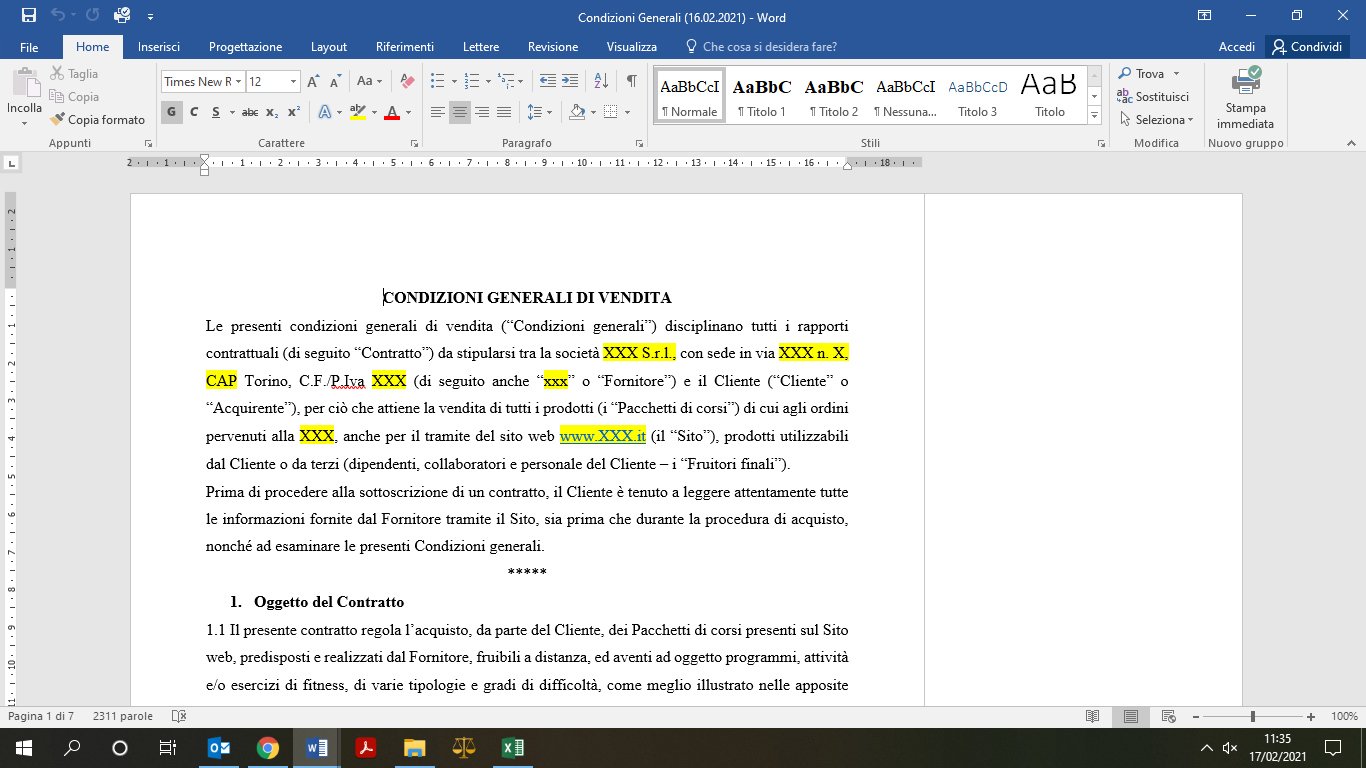Open the font name dropdown
The width and height of the screenshot is (1366, 768).
238,82
